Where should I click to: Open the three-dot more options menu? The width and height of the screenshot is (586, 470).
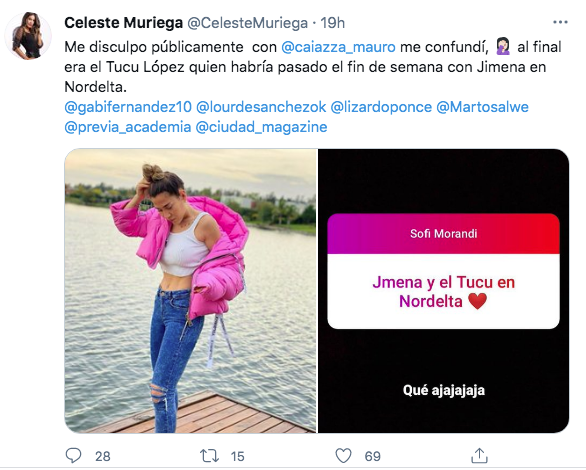pyautogui.click(x=560, y=23)
